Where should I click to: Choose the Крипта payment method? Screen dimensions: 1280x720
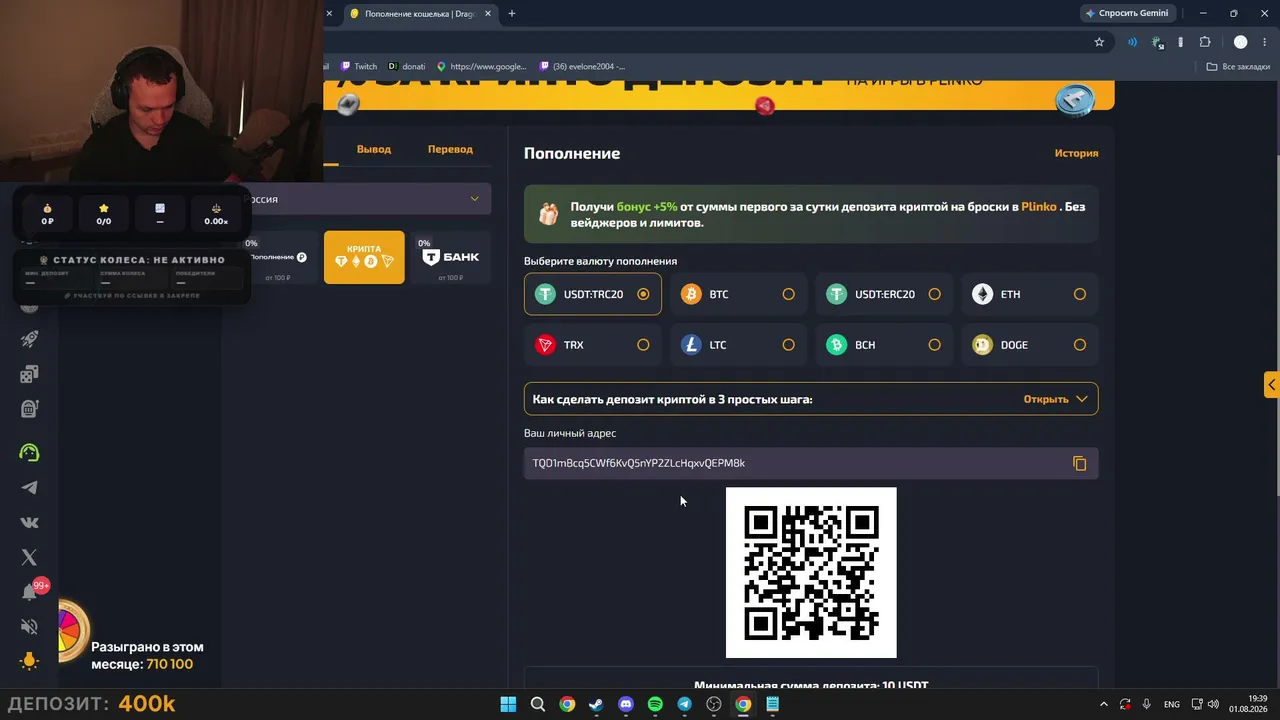[364, 257]
